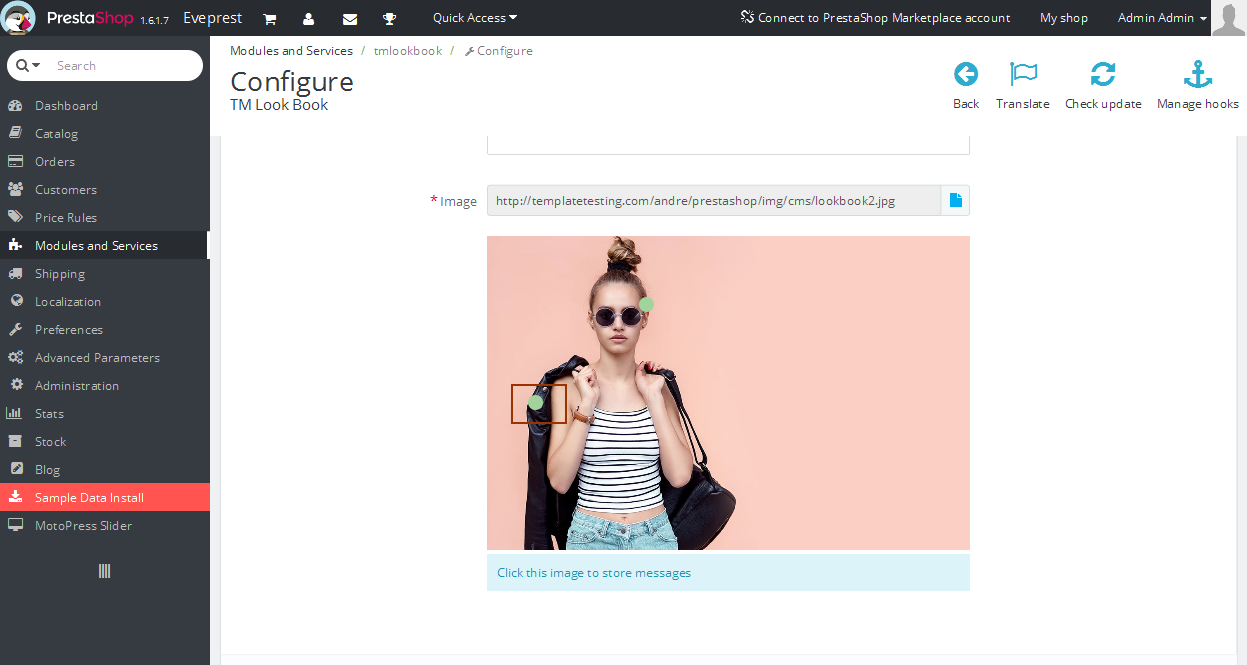Viewport: 1247px width, 665px height.
Task: Click the Stats bar chart icon
Action: (x=15, y=413)
